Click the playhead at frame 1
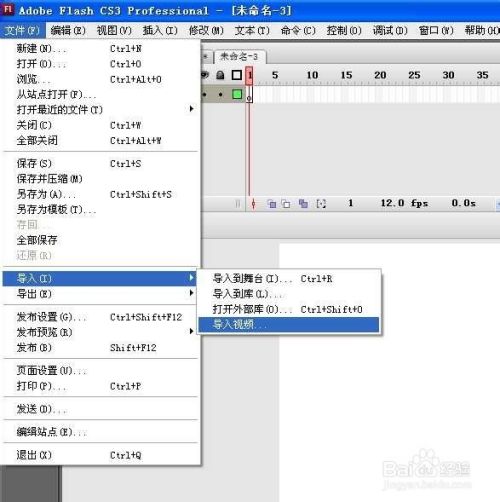Viewport: 500px width, 502px height. pyautogui.click(x=249, y=76)
